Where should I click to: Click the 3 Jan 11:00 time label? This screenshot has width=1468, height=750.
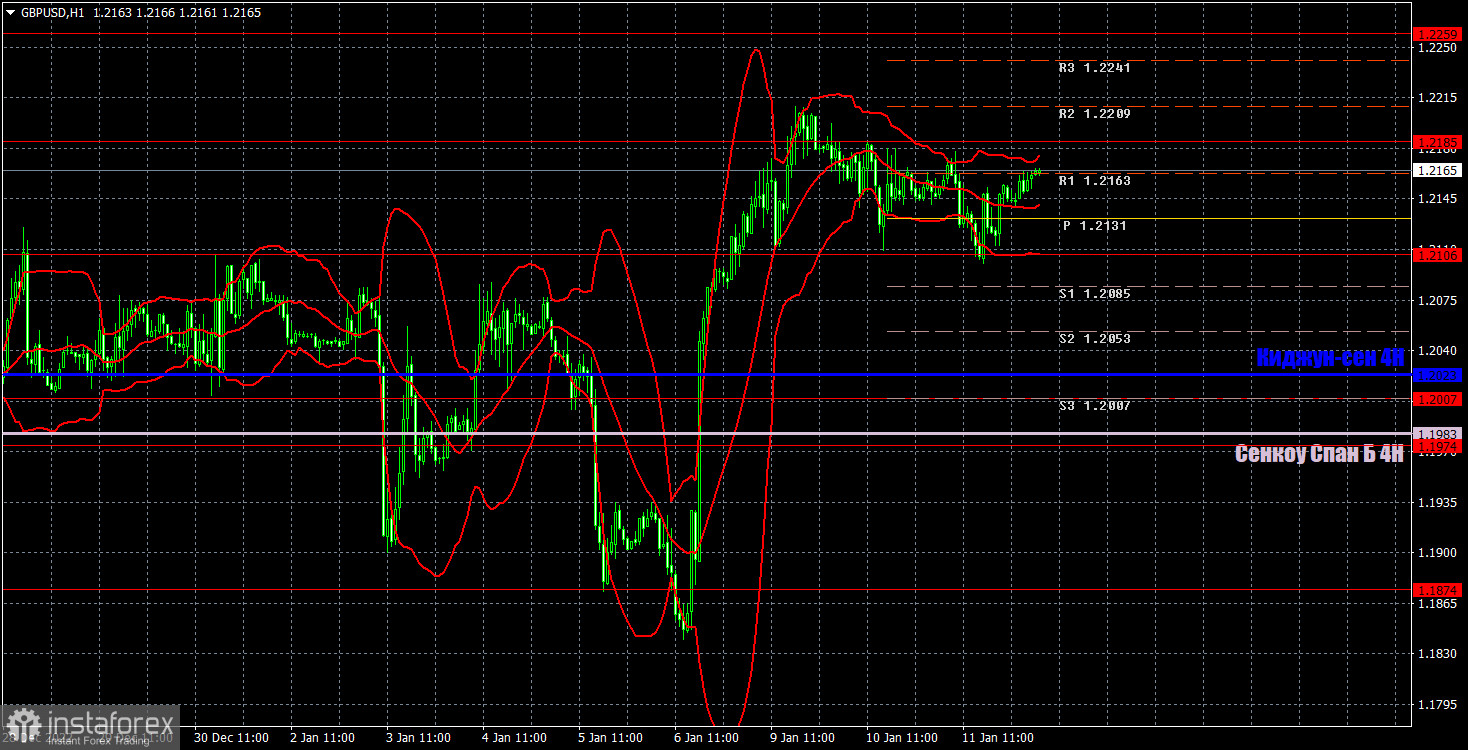[418, 738]
